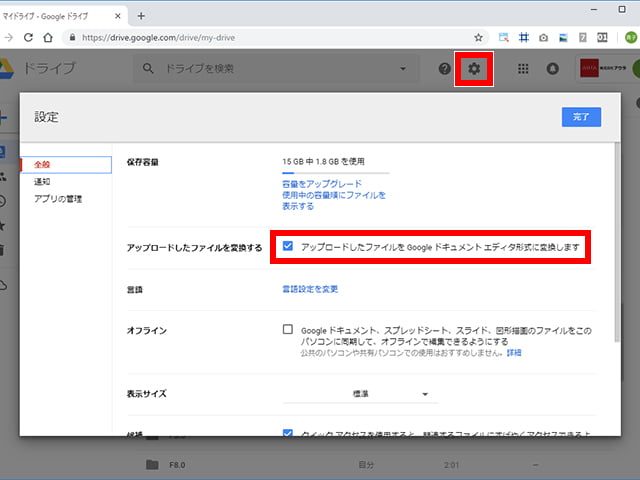Click the notifications bell icon

coord(552,69)
